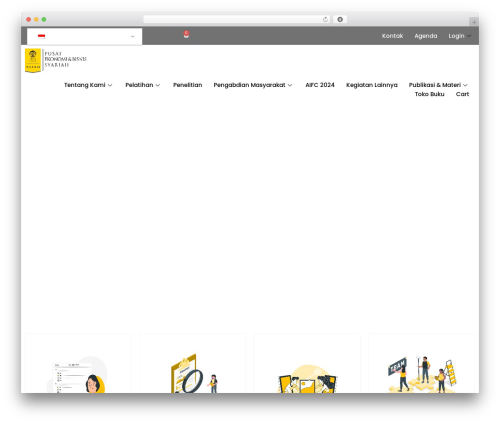
Task: Go to the Agenda page
Action: (x=426, y=36)
